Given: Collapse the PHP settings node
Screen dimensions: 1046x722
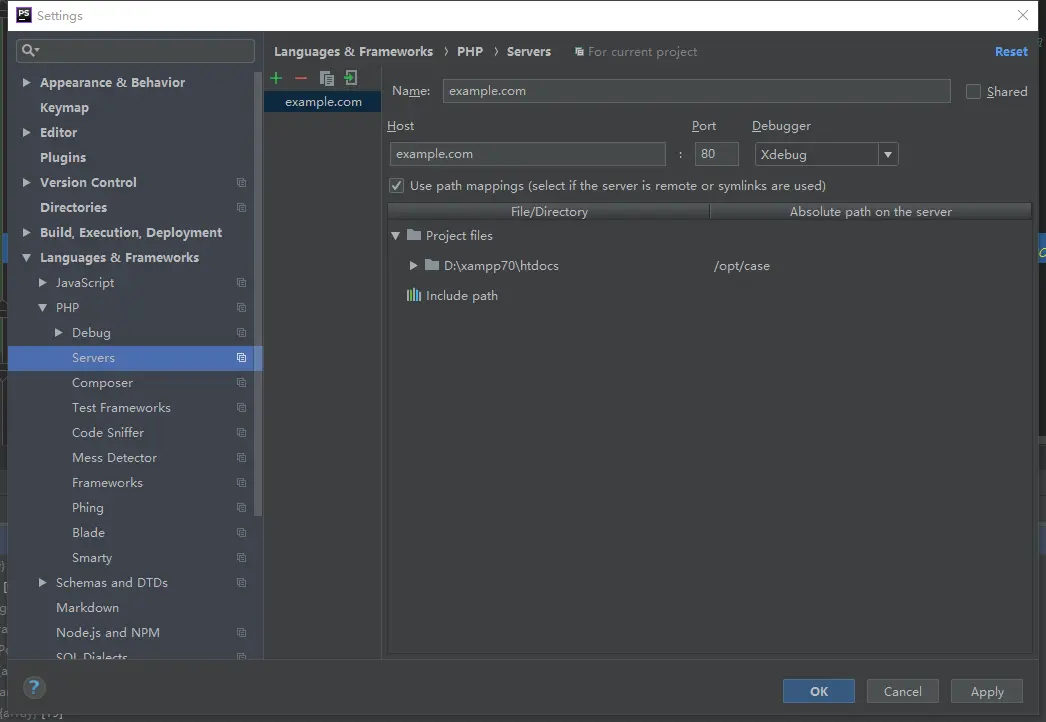Looking at the screenshot, I should [42, 308].
